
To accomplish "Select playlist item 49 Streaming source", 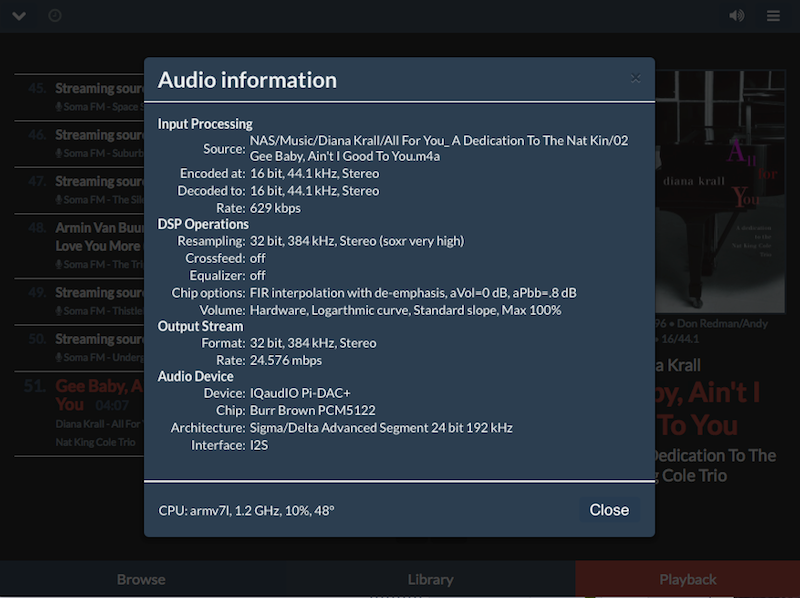I will (x=80, y=301).
